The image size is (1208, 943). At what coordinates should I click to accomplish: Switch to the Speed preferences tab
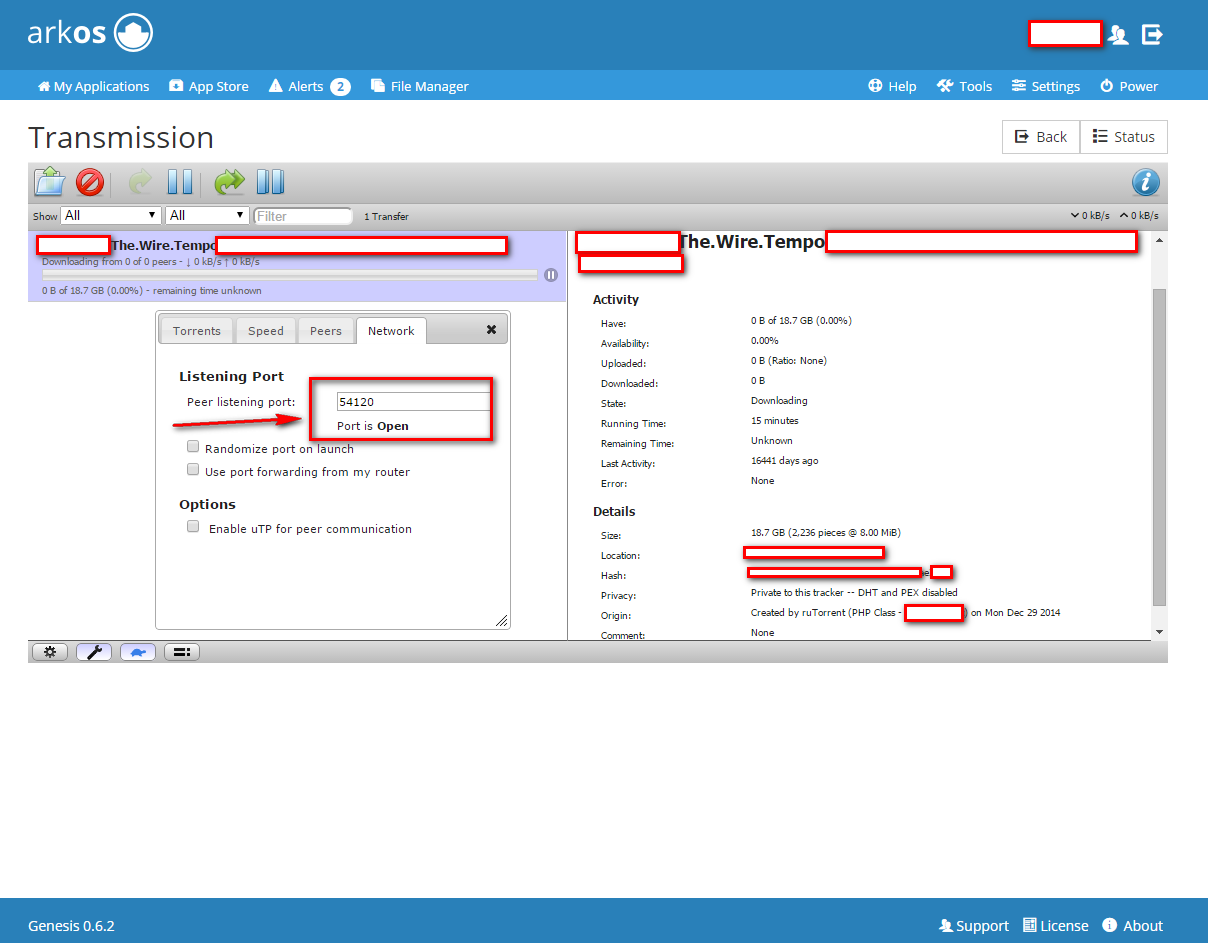tap(266, 331)
